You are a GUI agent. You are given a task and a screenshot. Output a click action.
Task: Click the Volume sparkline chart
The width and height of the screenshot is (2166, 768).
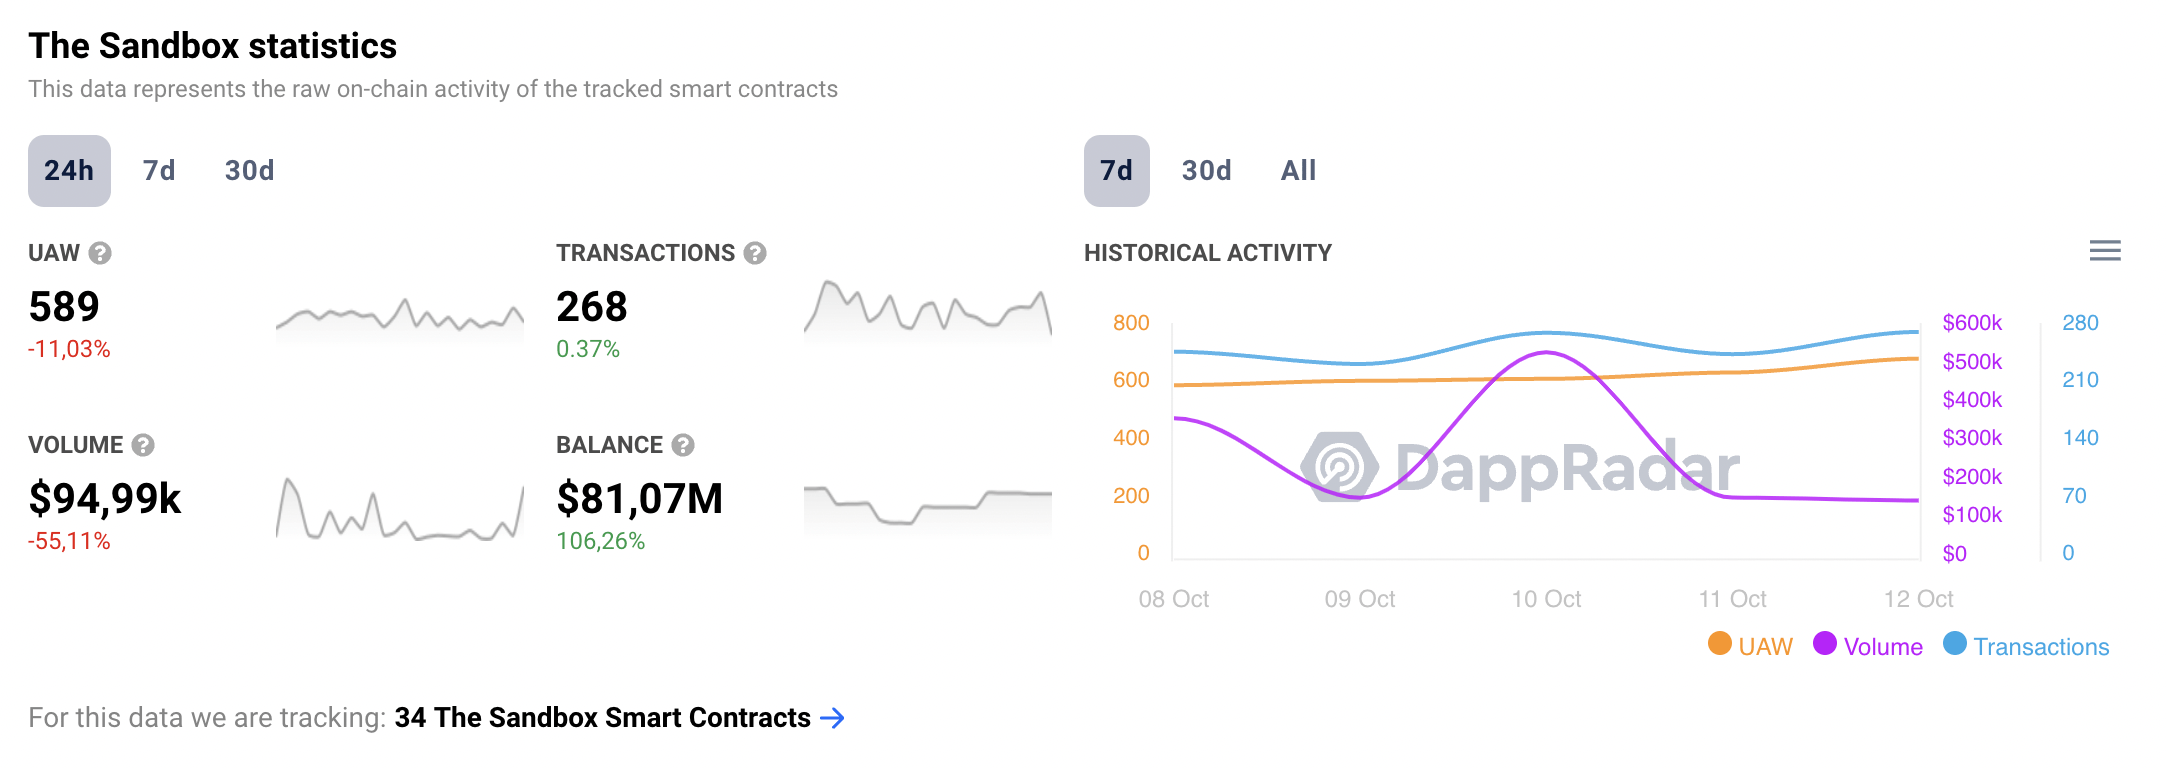(x=399, y=510)
